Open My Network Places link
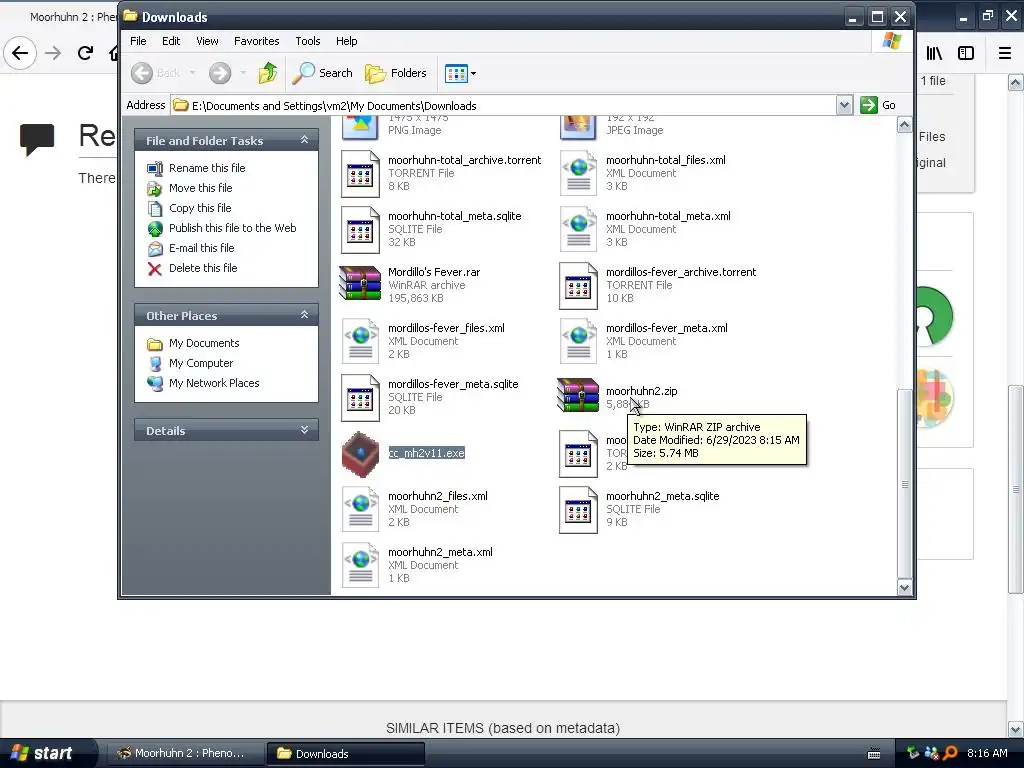 pos(214,383)
